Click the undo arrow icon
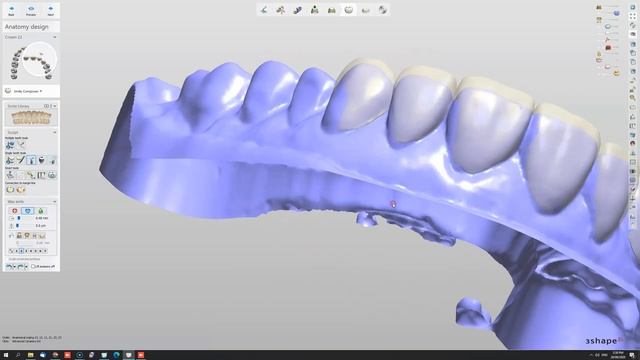 tap(9, 267)
